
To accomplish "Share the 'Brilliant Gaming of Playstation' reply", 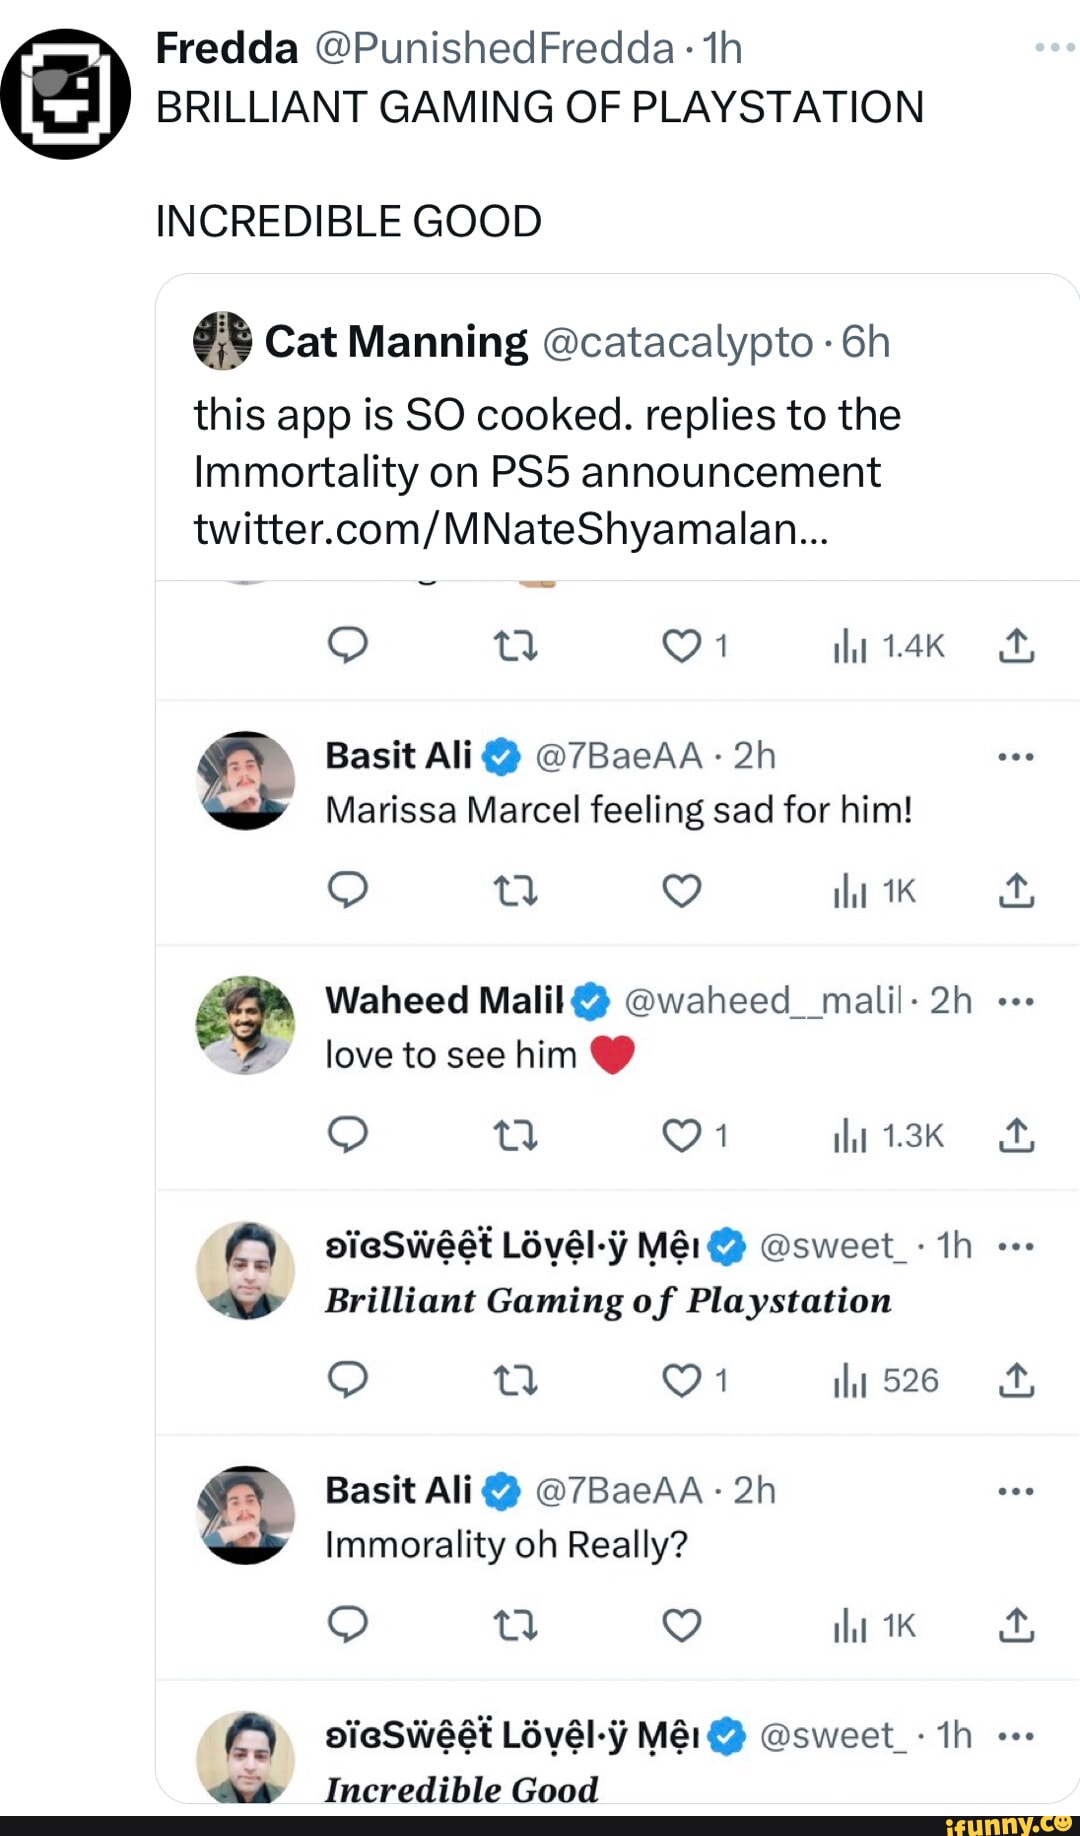I will click(1016, 1380).
